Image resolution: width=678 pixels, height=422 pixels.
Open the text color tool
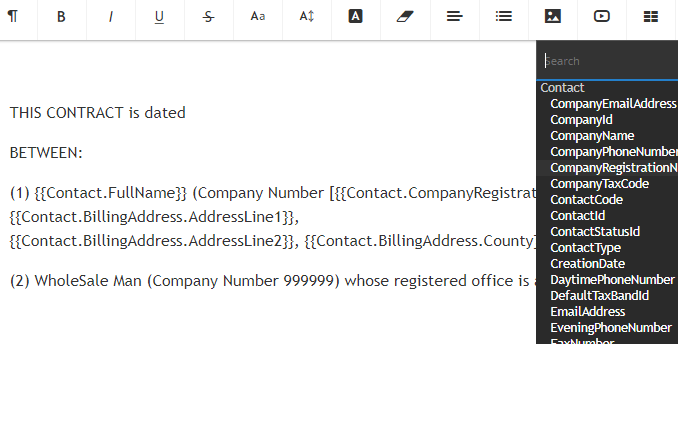(355, 16)
